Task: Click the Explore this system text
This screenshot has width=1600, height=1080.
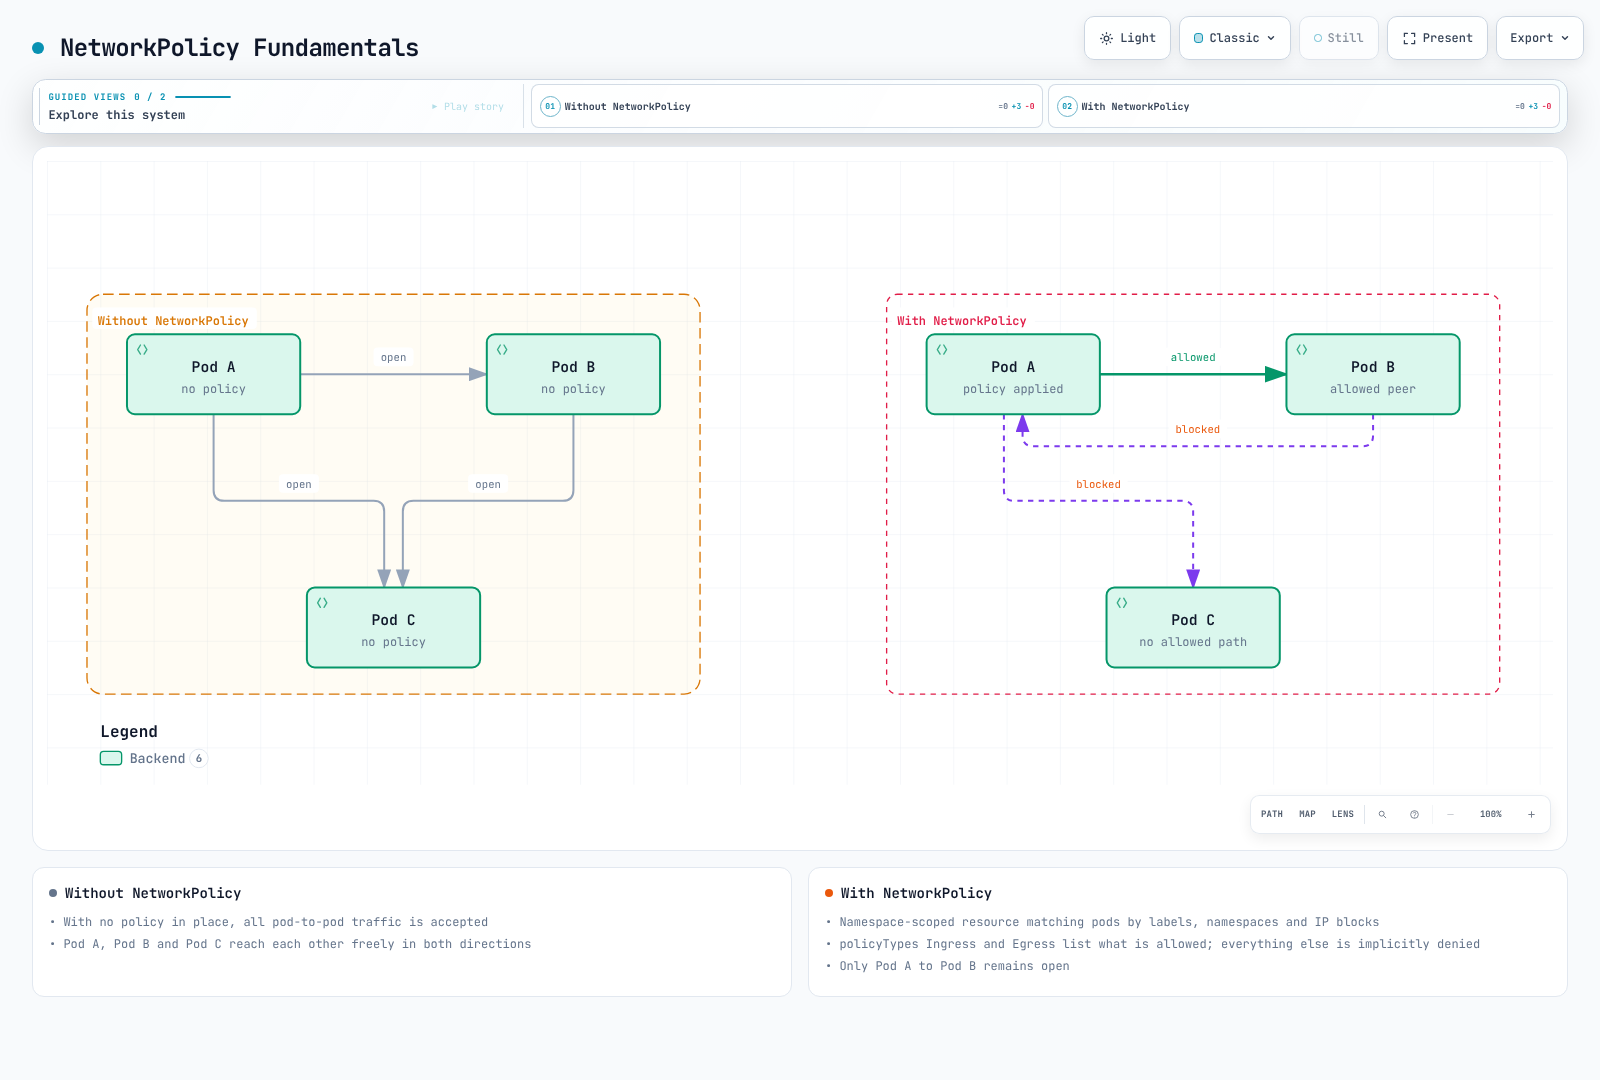Action: pos(117,115)
